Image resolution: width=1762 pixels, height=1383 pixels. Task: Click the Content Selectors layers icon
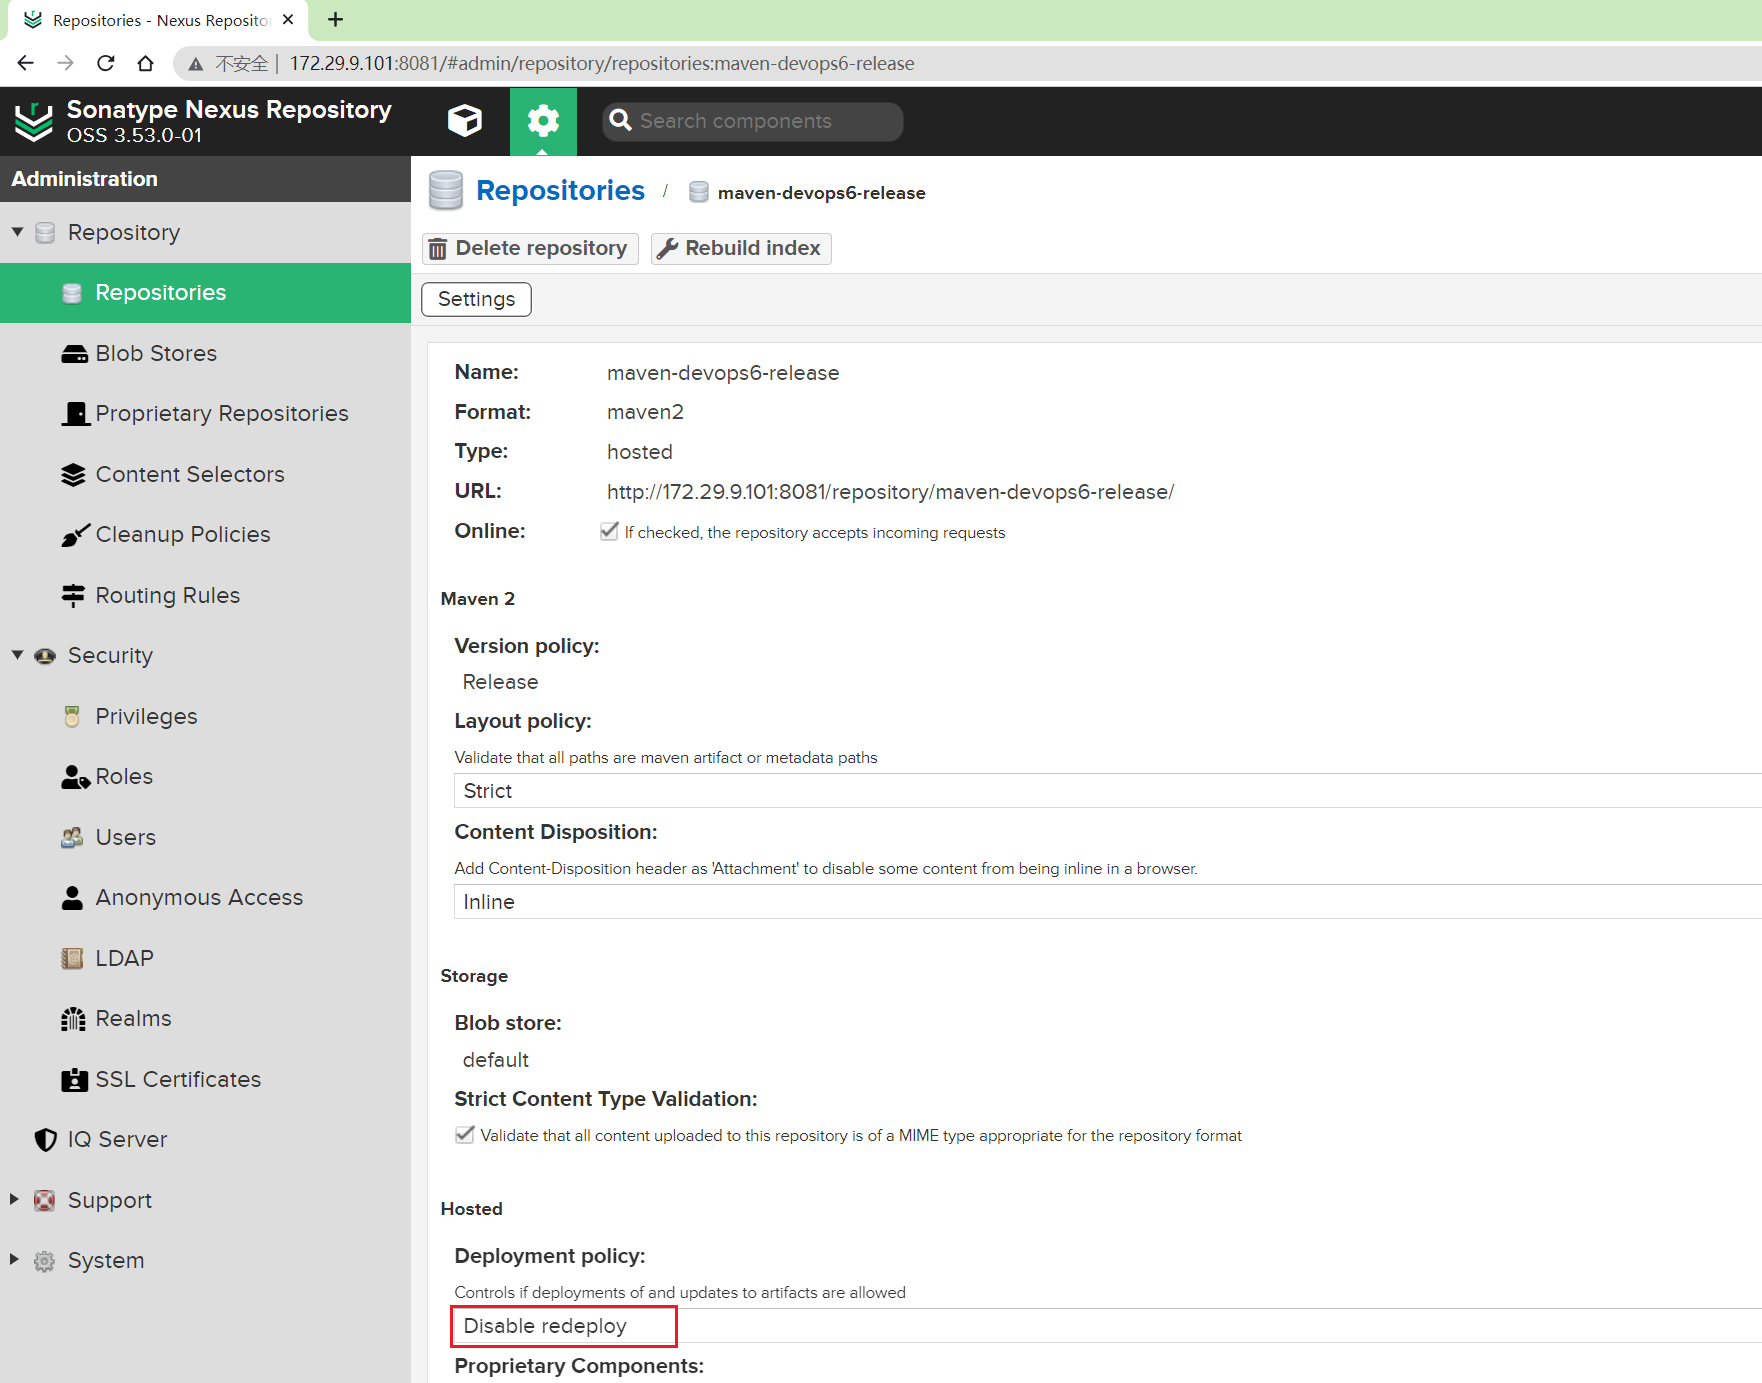point(73,475)
